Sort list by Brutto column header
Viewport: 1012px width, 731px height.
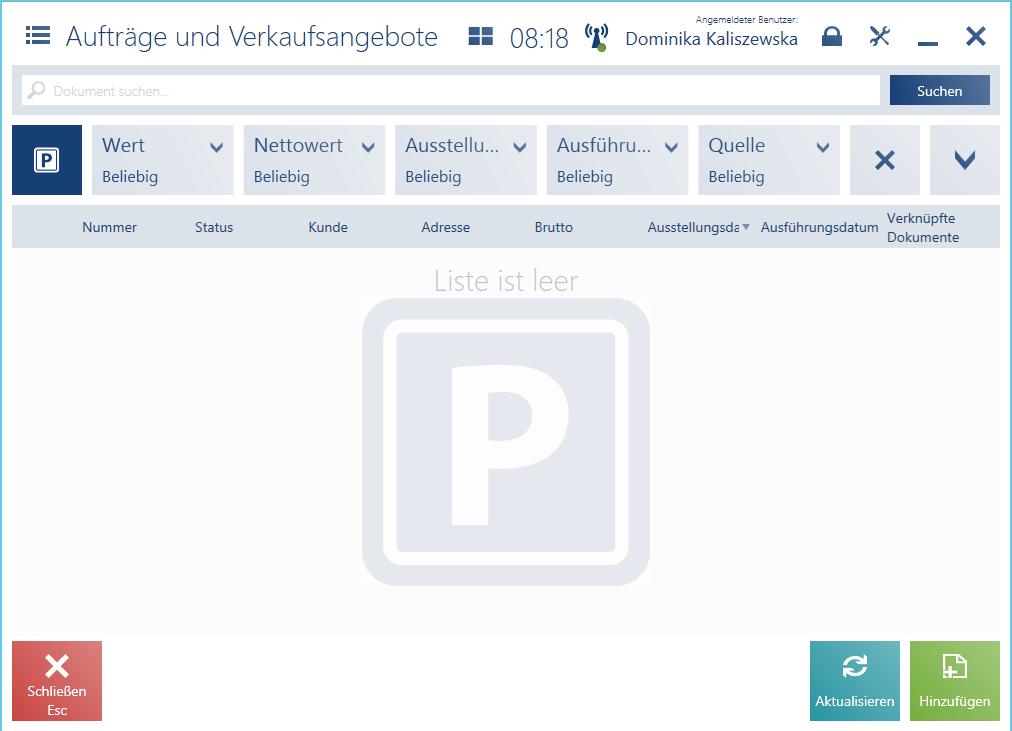pos(554,227)
